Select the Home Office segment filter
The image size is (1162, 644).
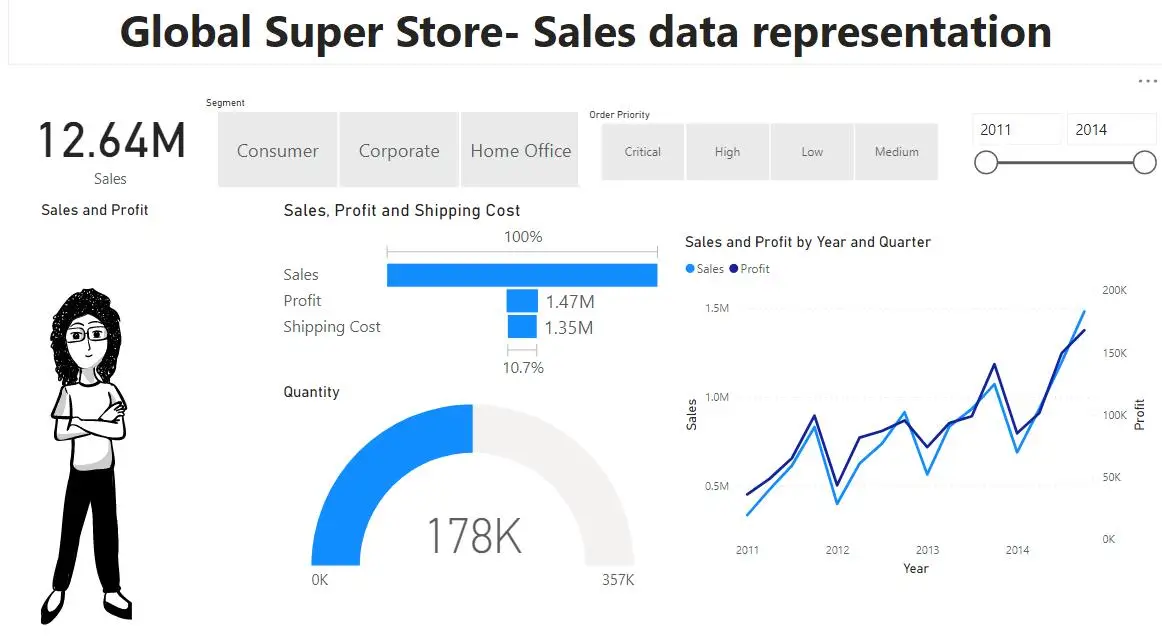(520, 150)
